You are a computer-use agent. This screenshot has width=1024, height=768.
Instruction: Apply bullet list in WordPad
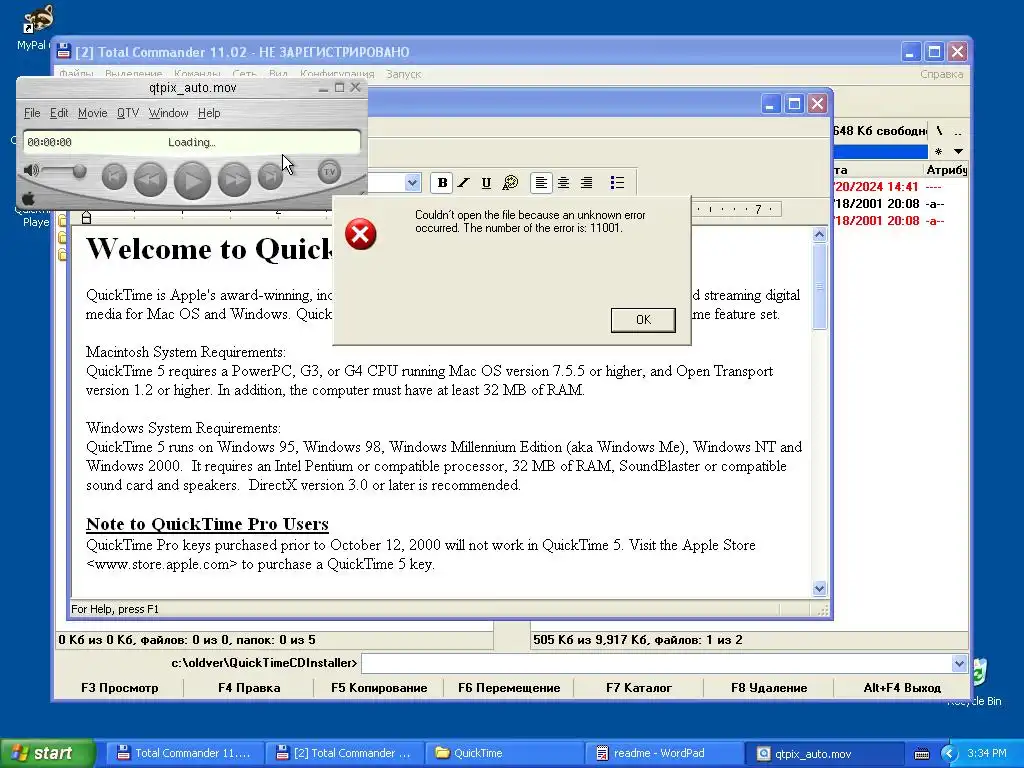[617, 183]
